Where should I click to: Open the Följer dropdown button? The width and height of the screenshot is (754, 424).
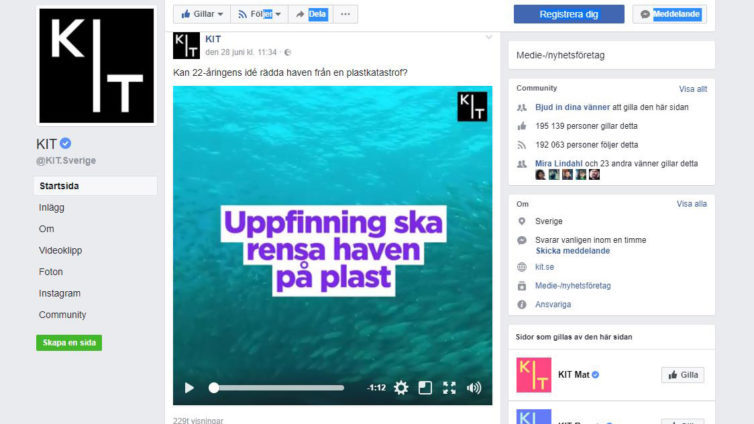pos(259,14)
